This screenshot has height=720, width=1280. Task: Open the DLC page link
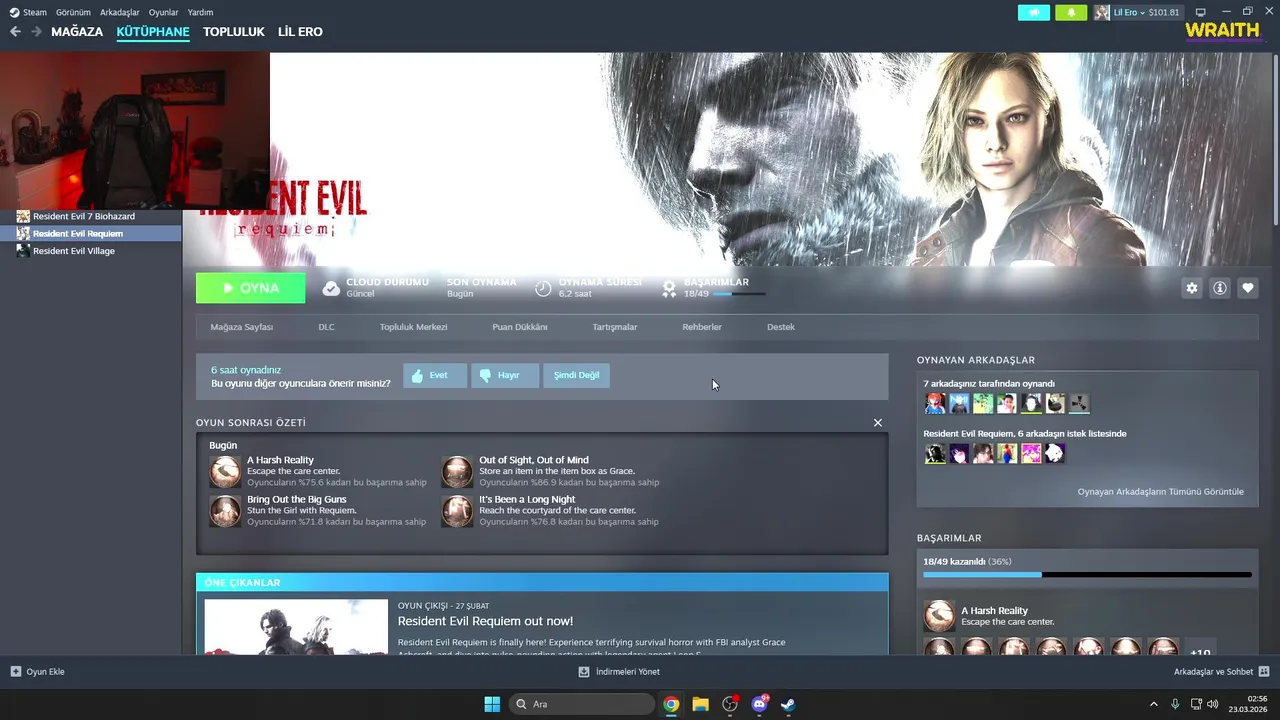[x=326, y=327]
